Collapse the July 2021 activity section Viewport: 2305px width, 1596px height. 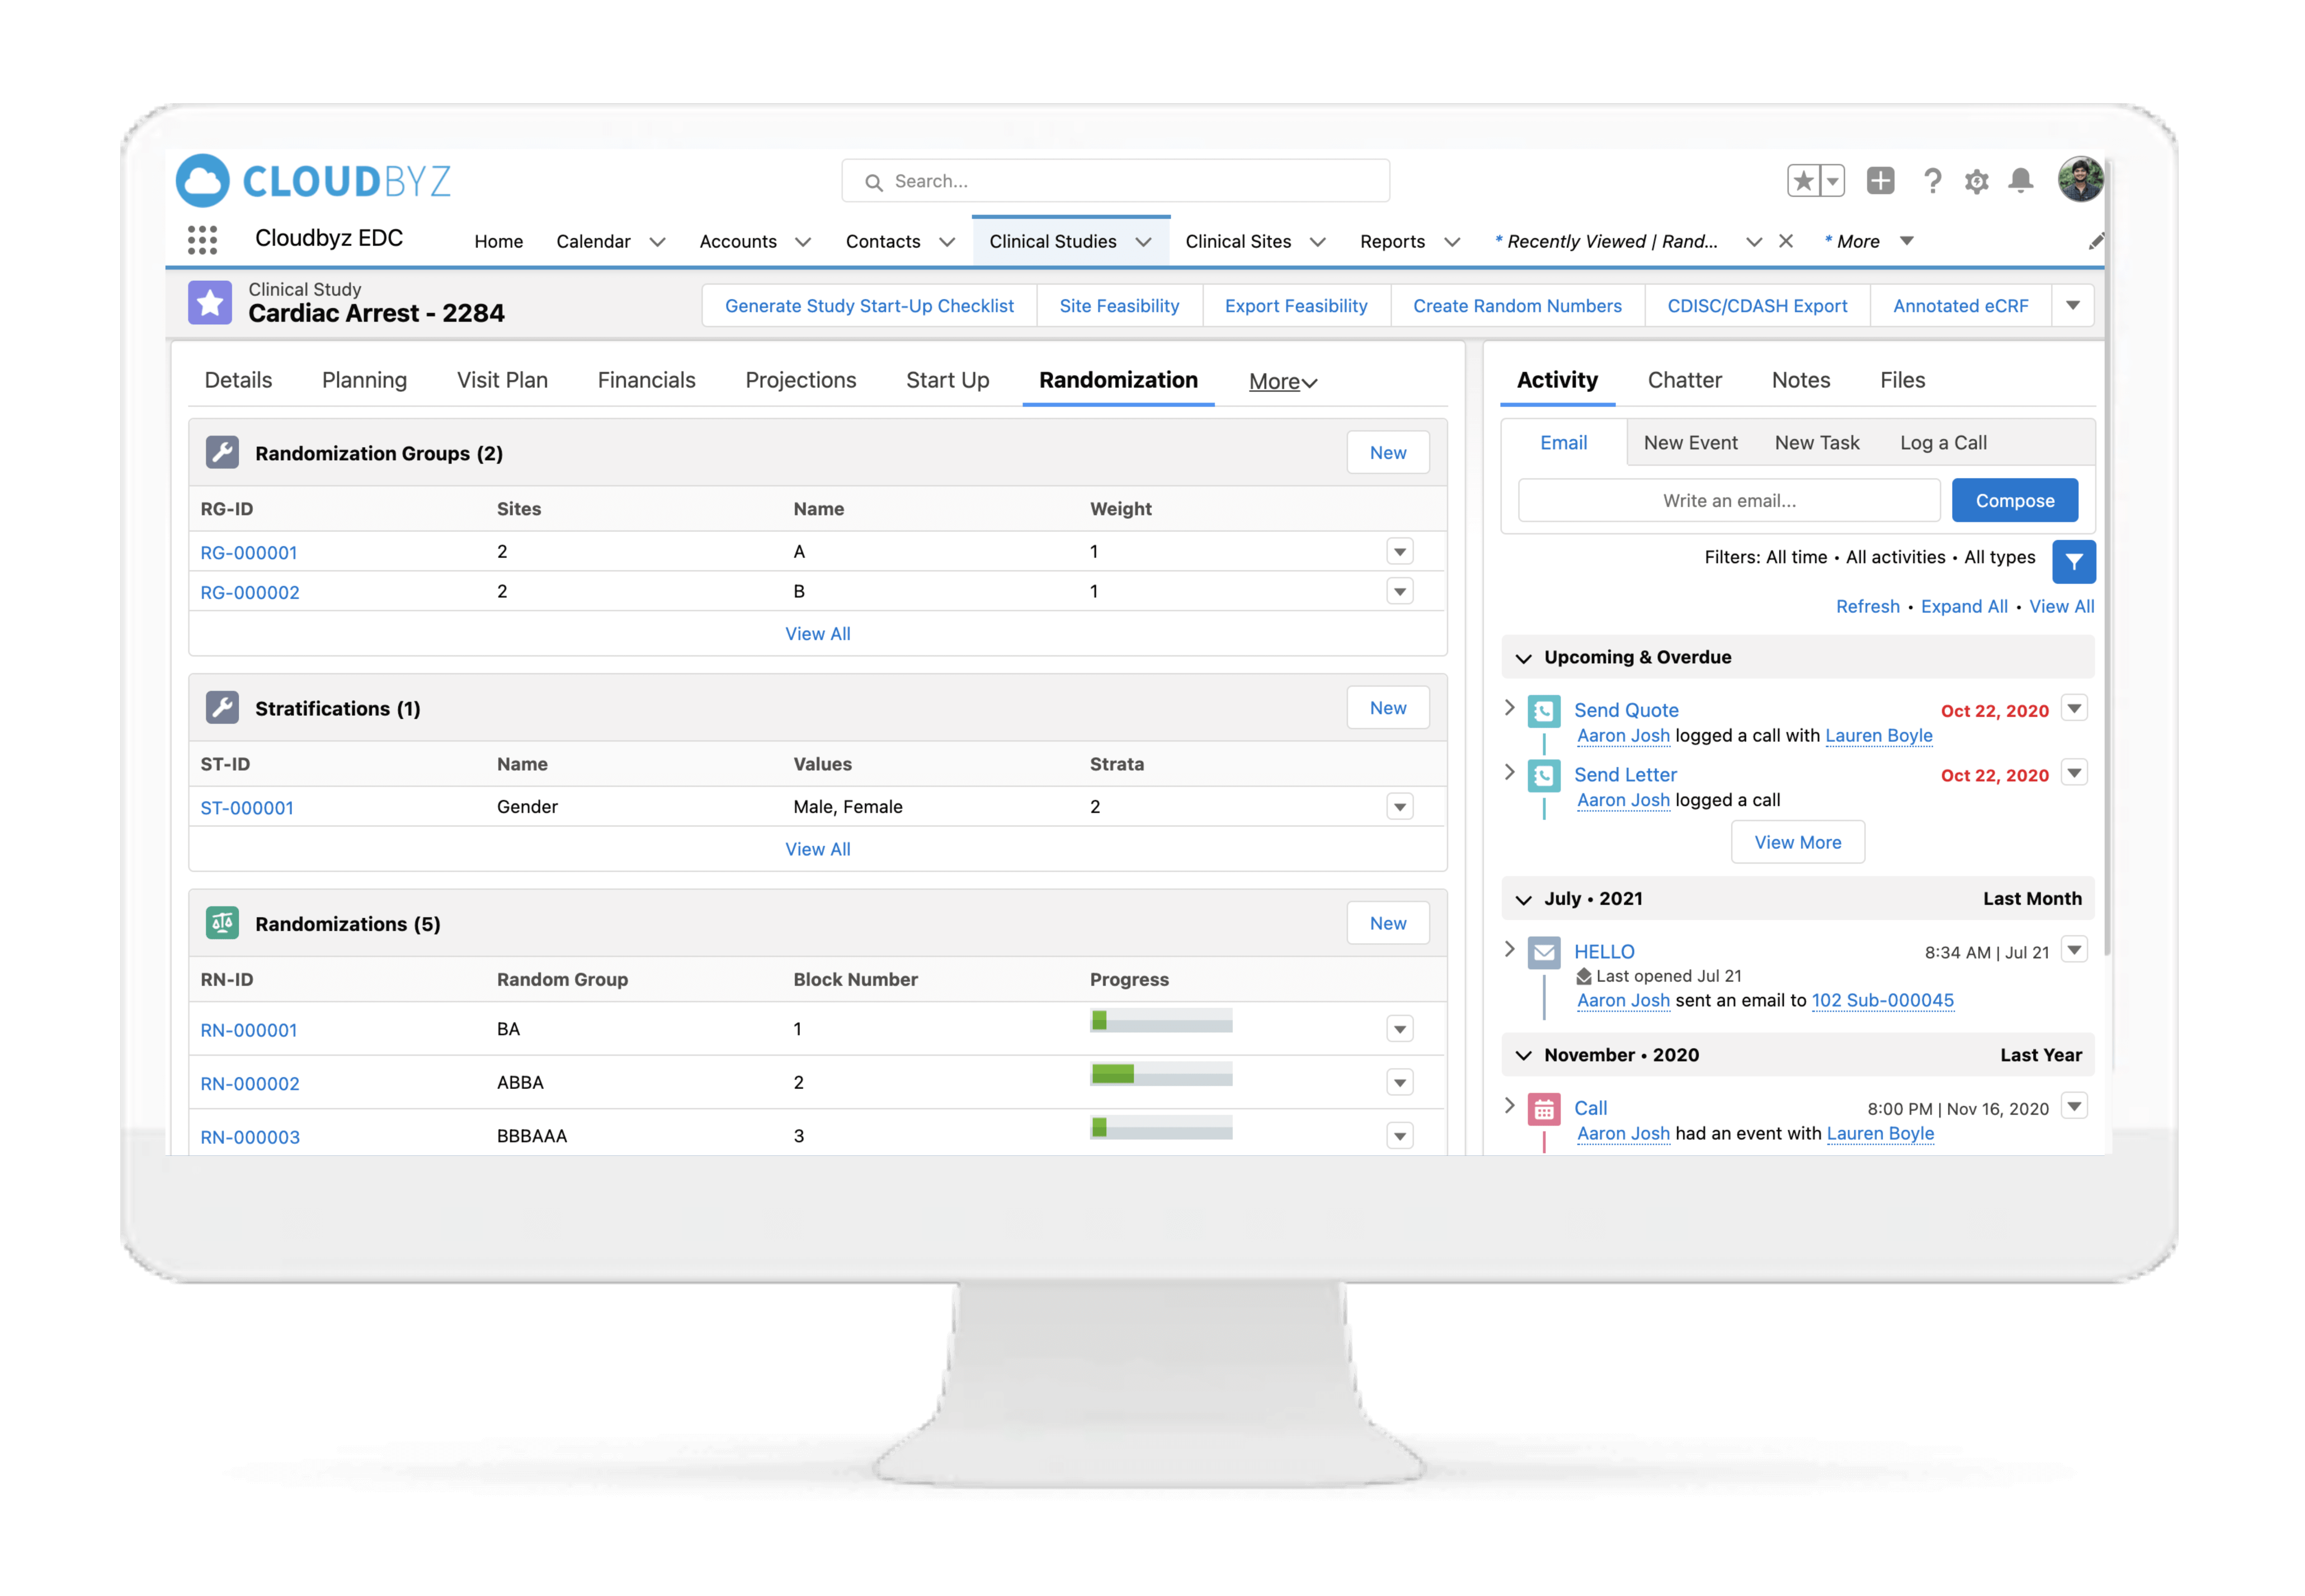pyautogui.click(x=1524, y=898)
